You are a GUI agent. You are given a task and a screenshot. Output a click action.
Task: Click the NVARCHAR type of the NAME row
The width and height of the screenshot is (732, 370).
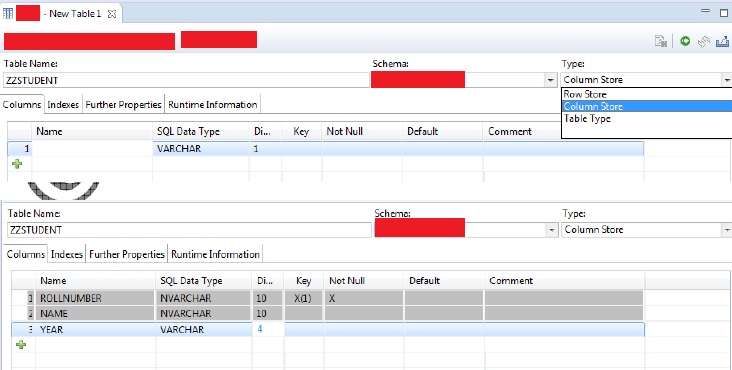203,314
